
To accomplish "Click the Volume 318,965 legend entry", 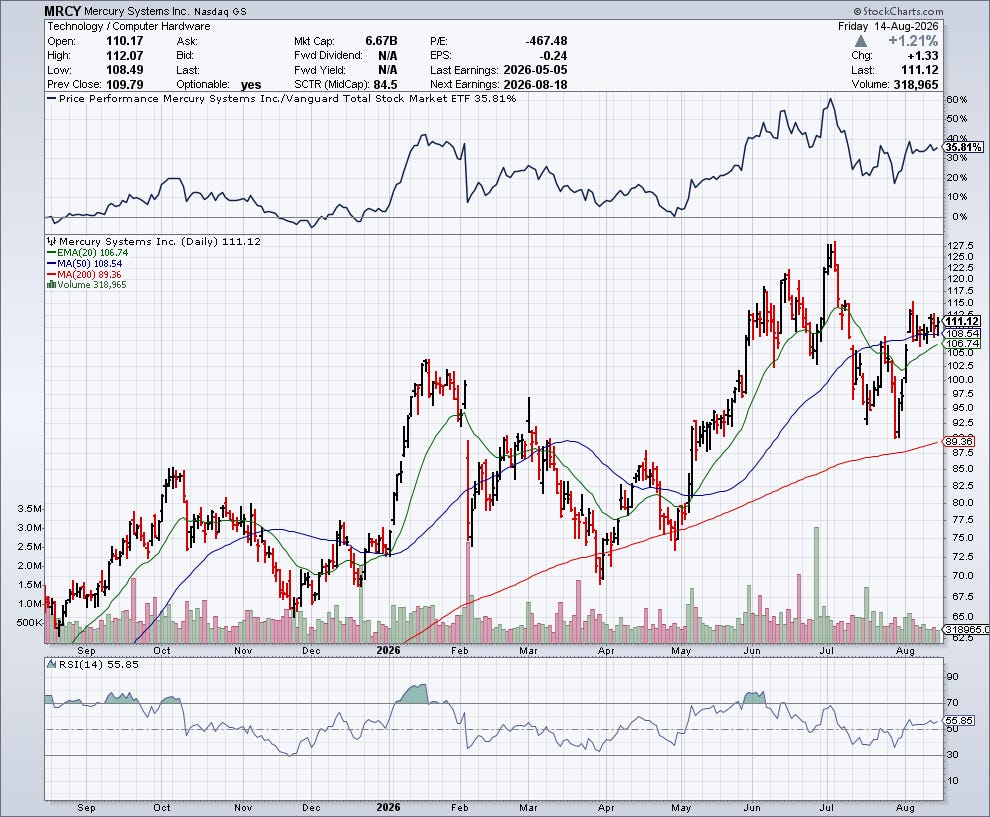I will (x=92, y=285).
